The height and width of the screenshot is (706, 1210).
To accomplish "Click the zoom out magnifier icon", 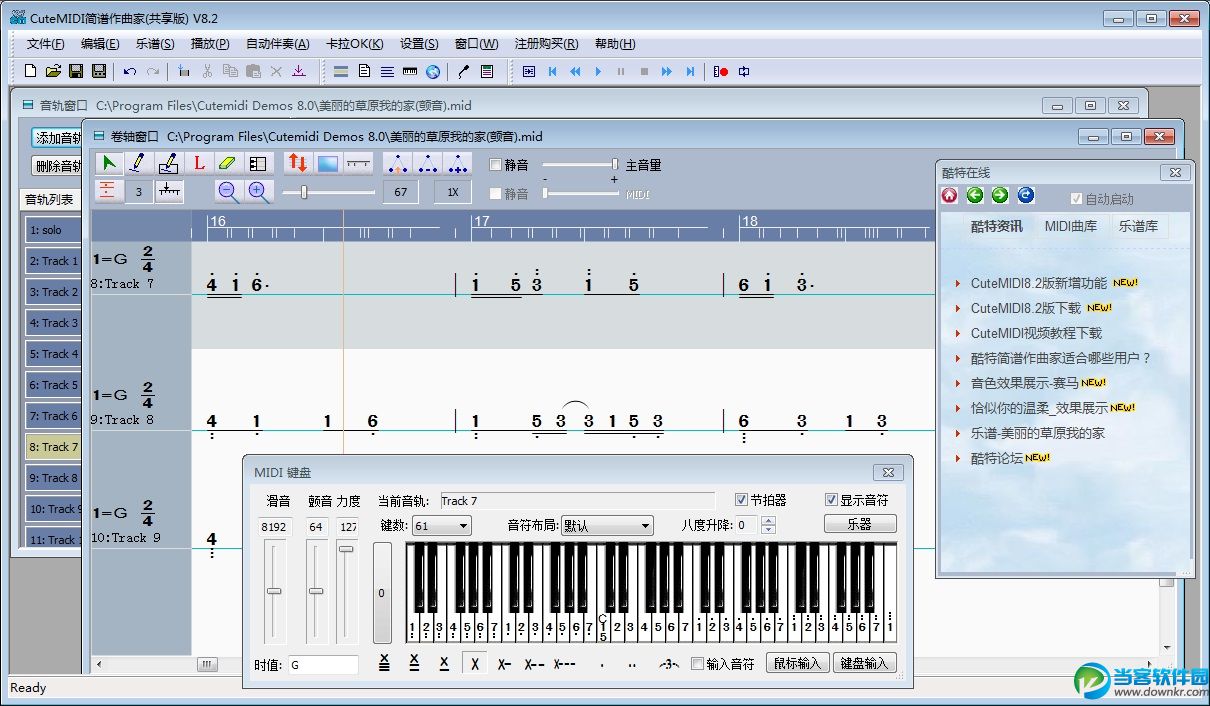I will [x=228, y=192].
